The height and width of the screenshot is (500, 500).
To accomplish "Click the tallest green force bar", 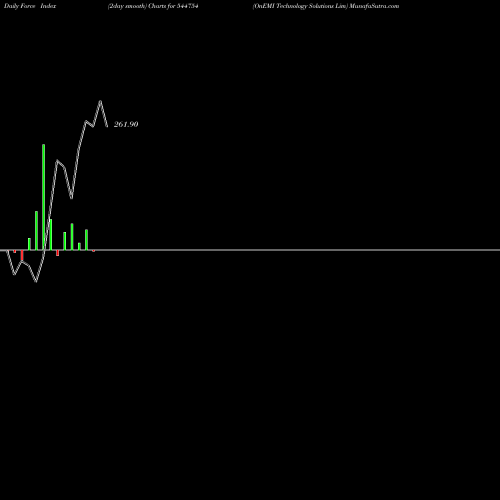I will coord(44,197).
